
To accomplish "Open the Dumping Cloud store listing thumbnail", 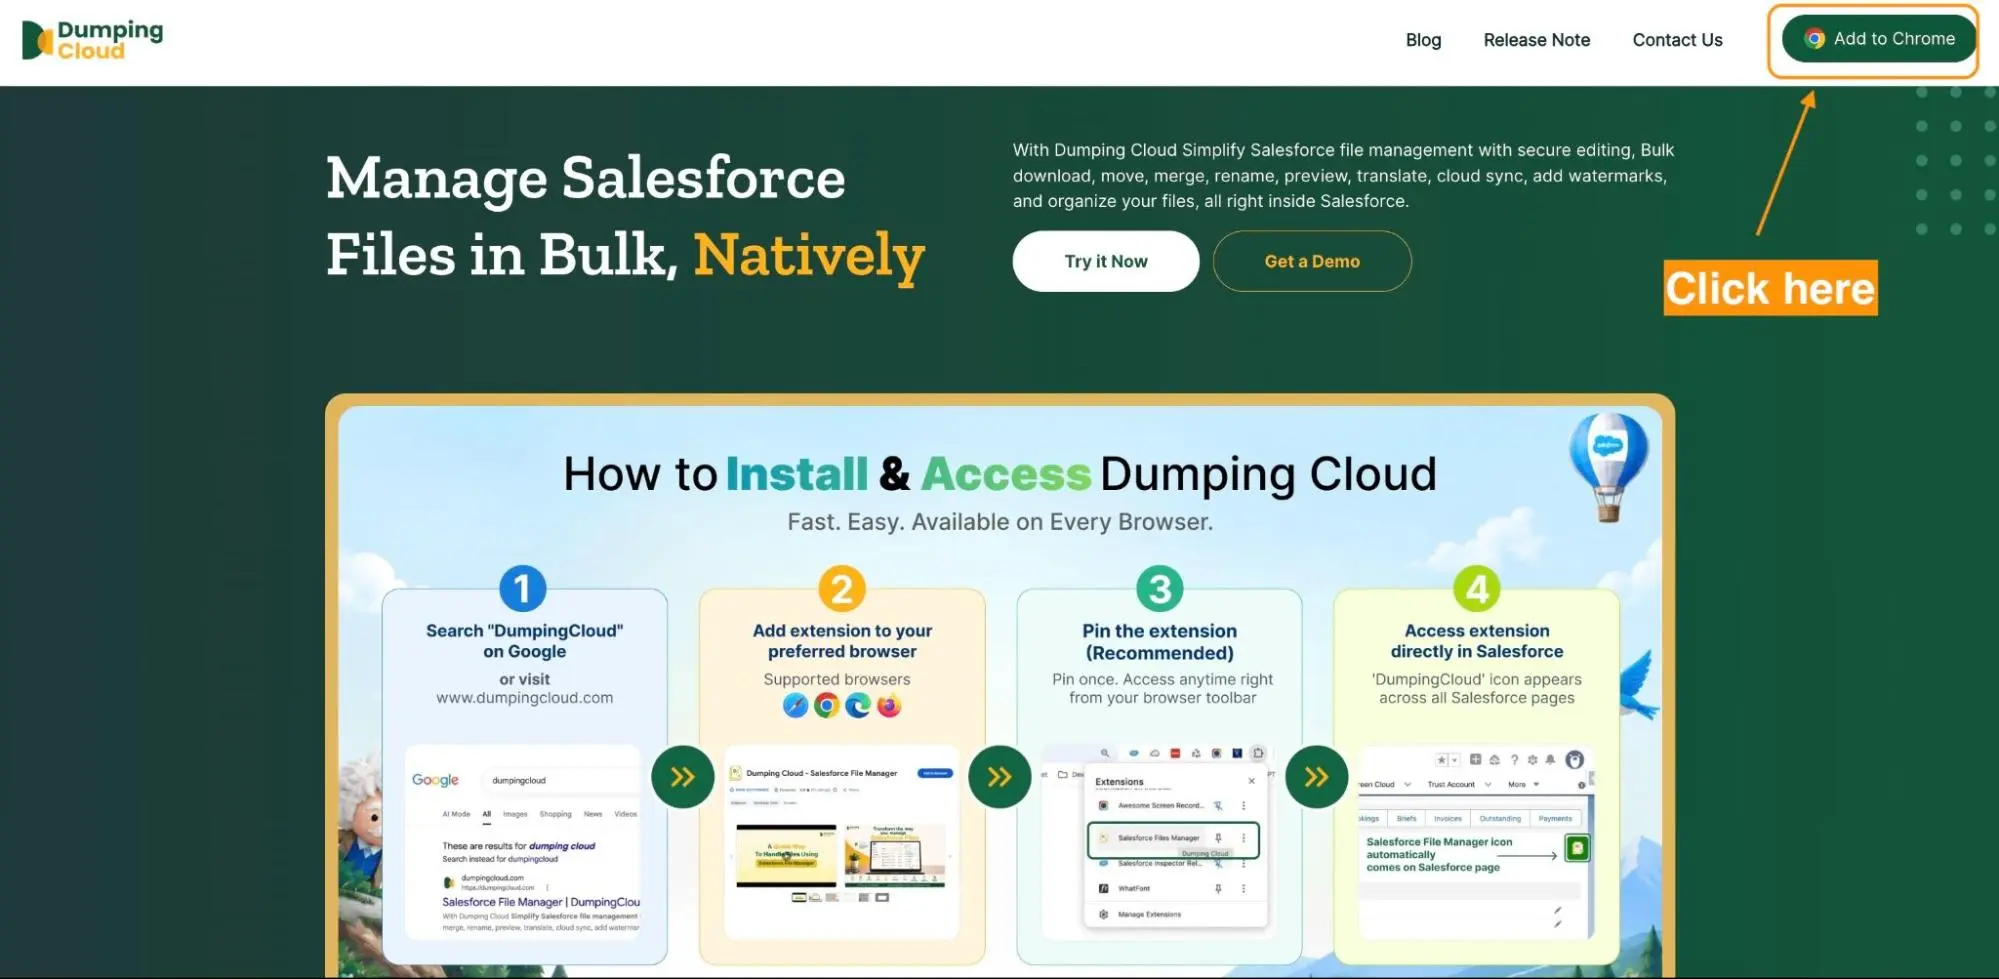I will [x=842, y=842].
